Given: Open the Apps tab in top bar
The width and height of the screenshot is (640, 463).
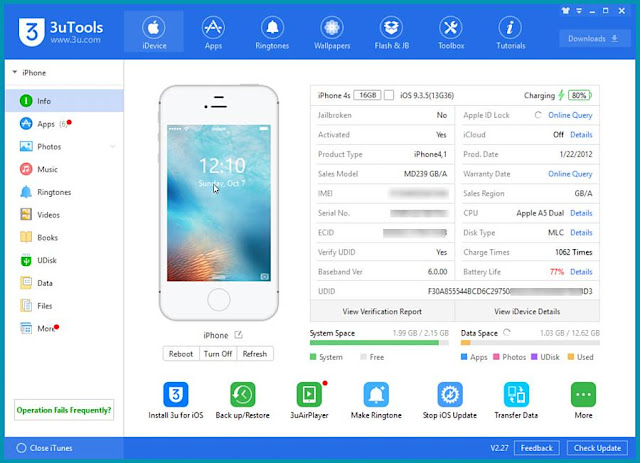Looking at the screenshot, I should click(x=213, y=32).
